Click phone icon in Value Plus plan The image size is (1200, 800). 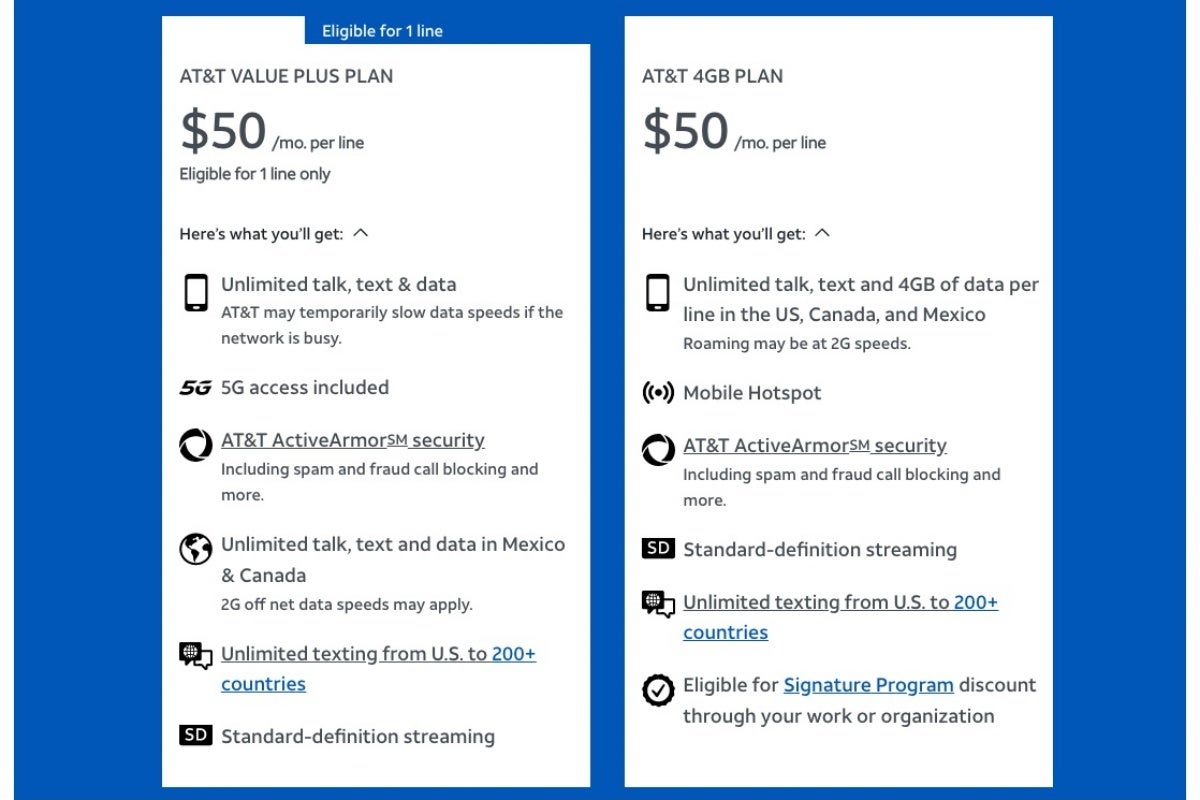(x=196, y=293)
